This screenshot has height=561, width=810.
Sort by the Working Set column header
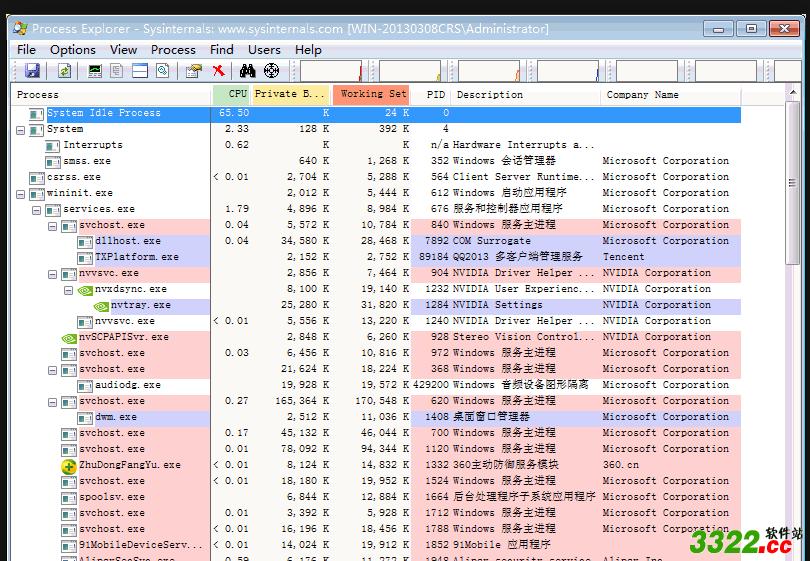coord(371,95)
